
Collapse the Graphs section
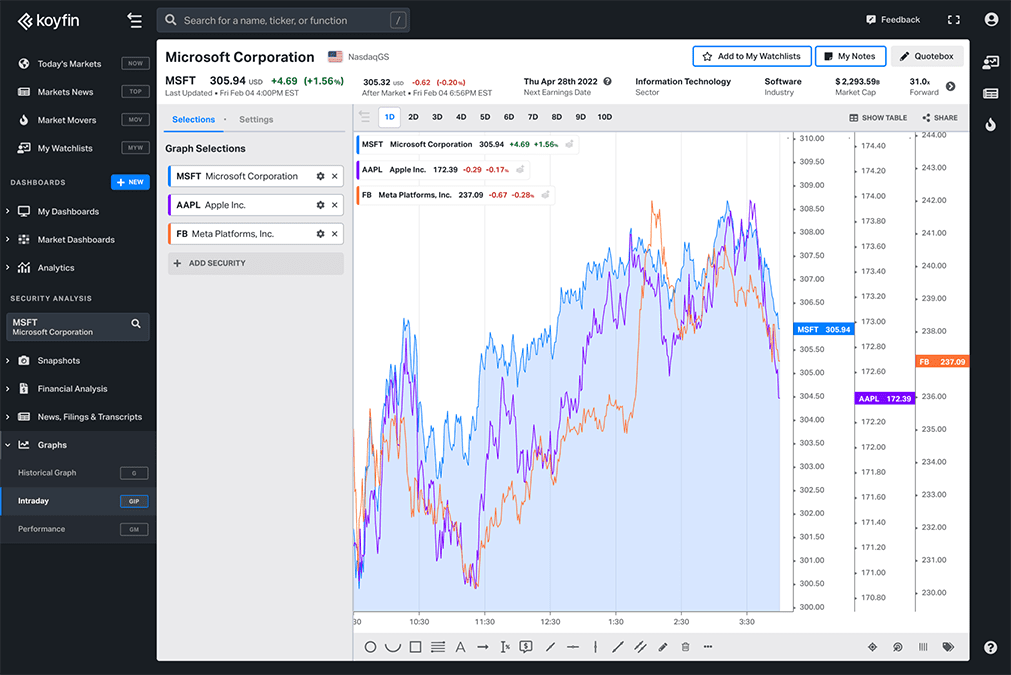pyautogui.click(x=52, y=445)
